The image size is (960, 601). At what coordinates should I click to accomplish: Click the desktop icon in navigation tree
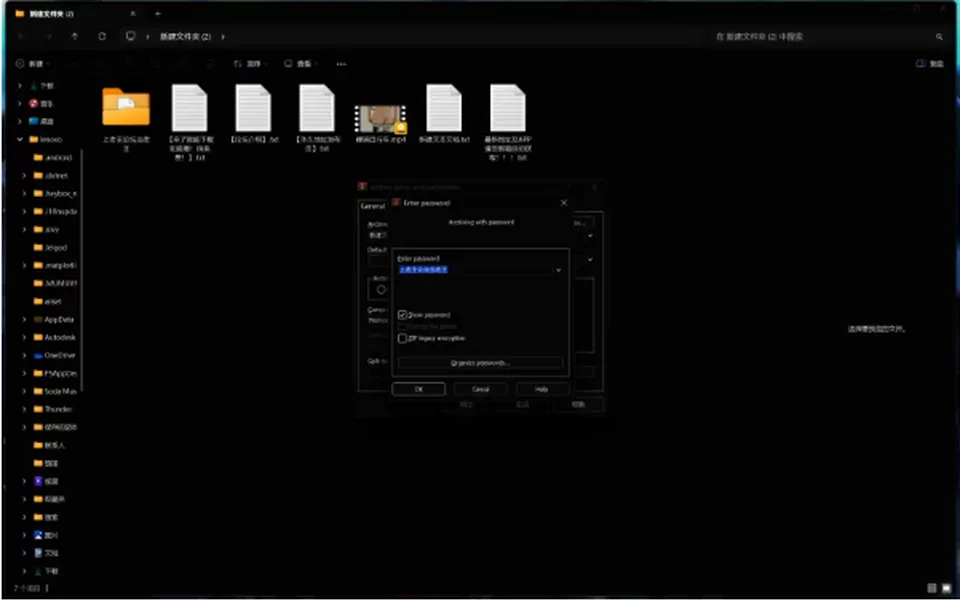tap(34, 121)
